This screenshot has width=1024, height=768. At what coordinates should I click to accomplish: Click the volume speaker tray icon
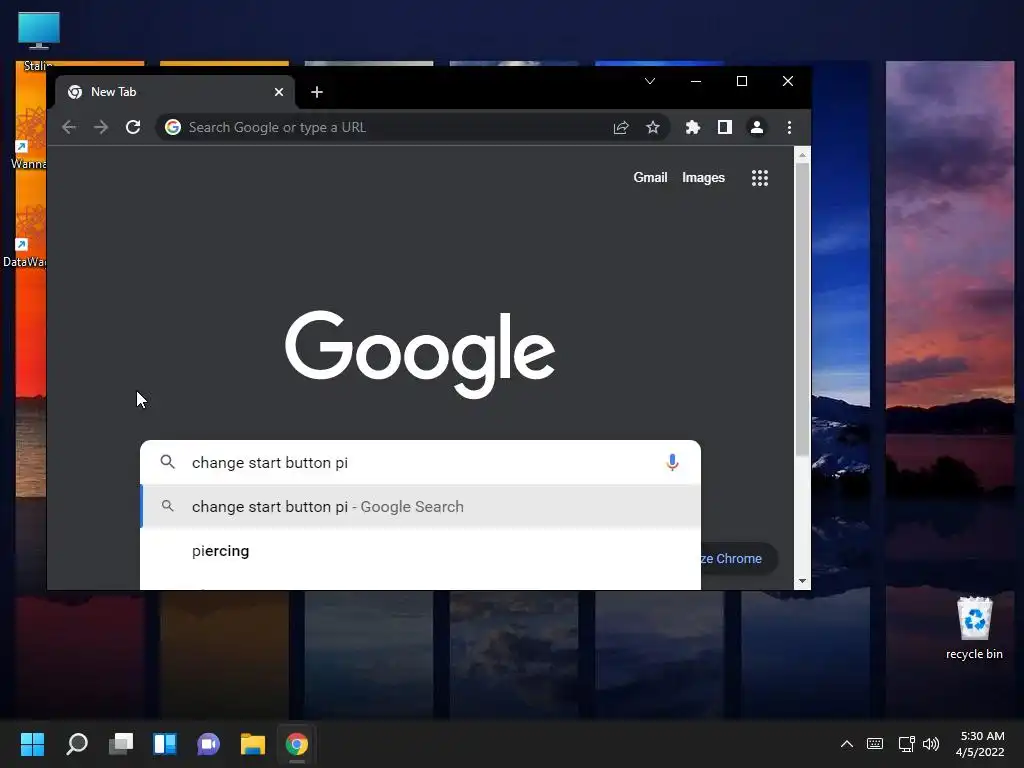coord(931,744)
